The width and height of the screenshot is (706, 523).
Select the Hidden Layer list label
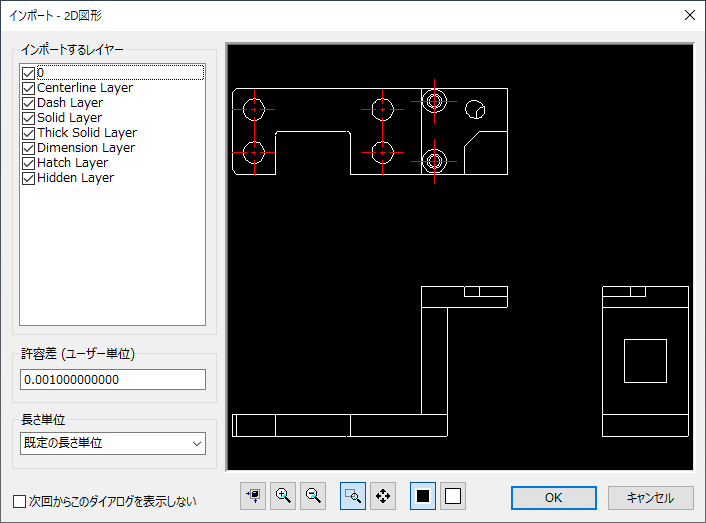(x=76, y=178)
